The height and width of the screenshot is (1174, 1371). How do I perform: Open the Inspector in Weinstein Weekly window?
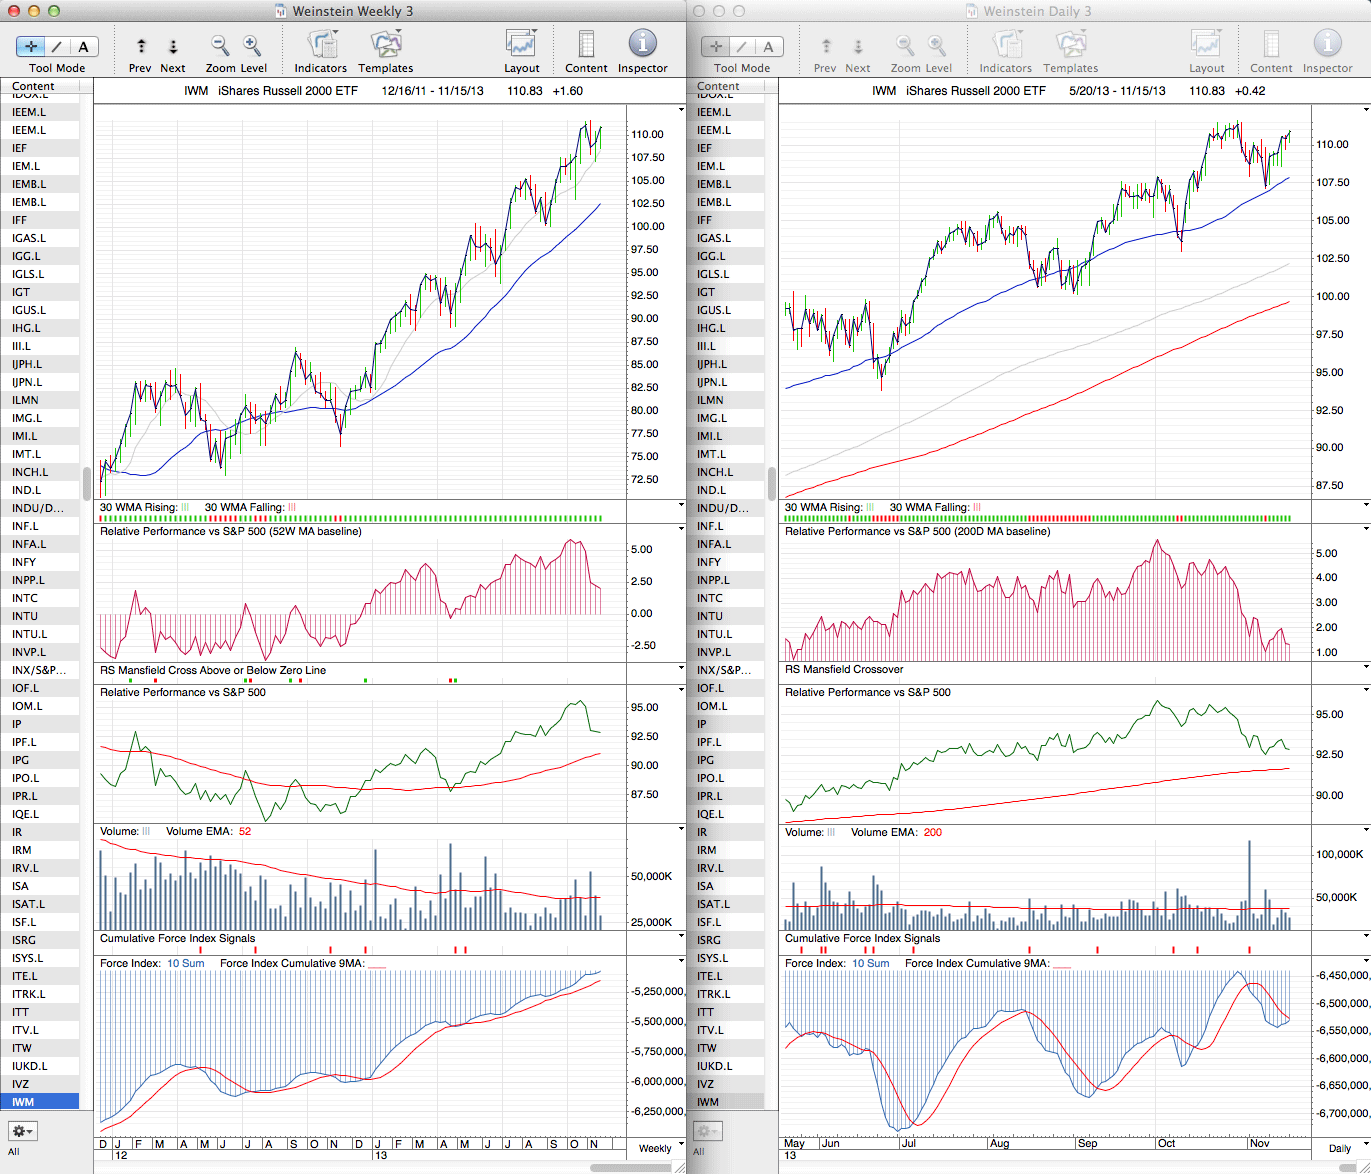(642, 46)
